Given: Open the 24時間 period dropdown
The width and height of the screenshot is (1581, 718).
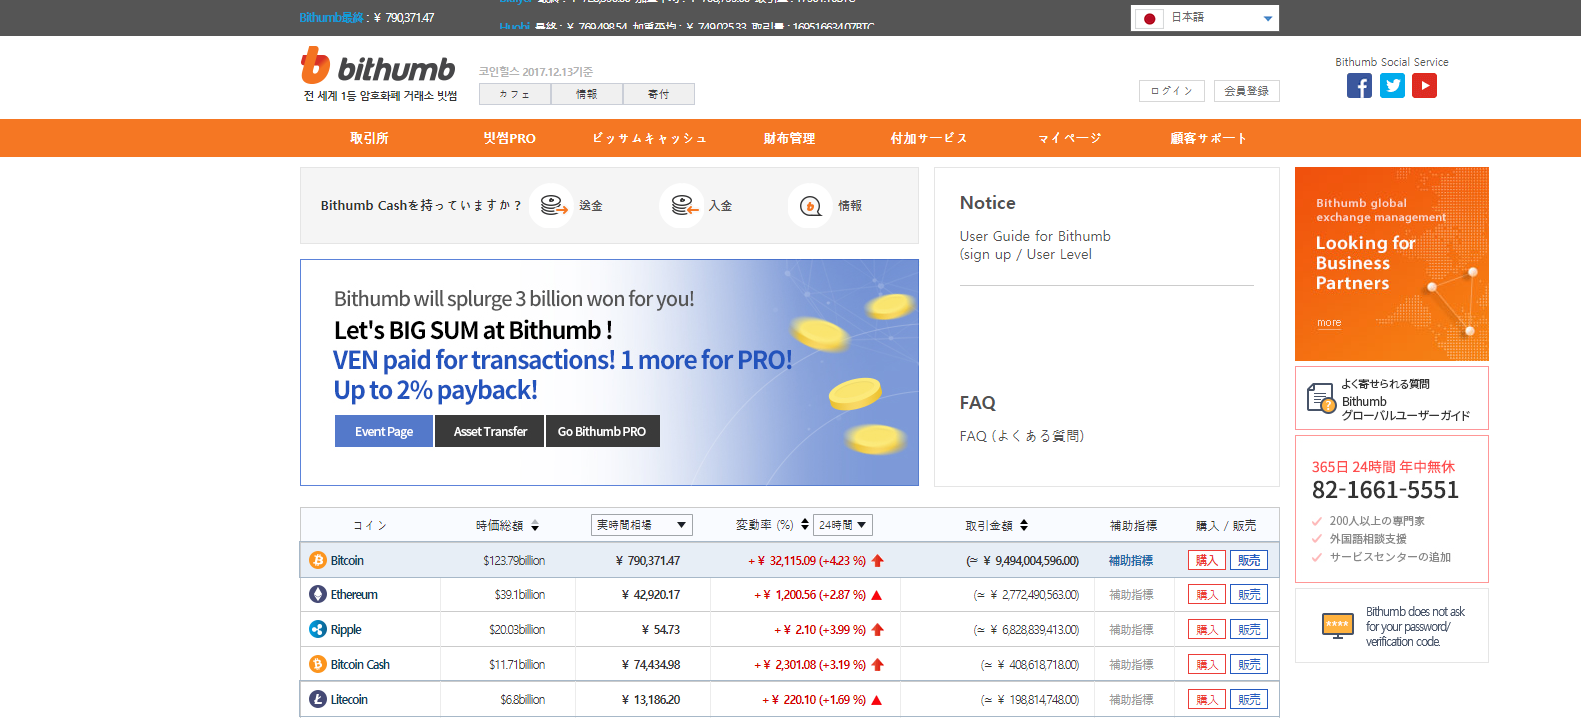Looking at the screenshot, I should point(843,525).
